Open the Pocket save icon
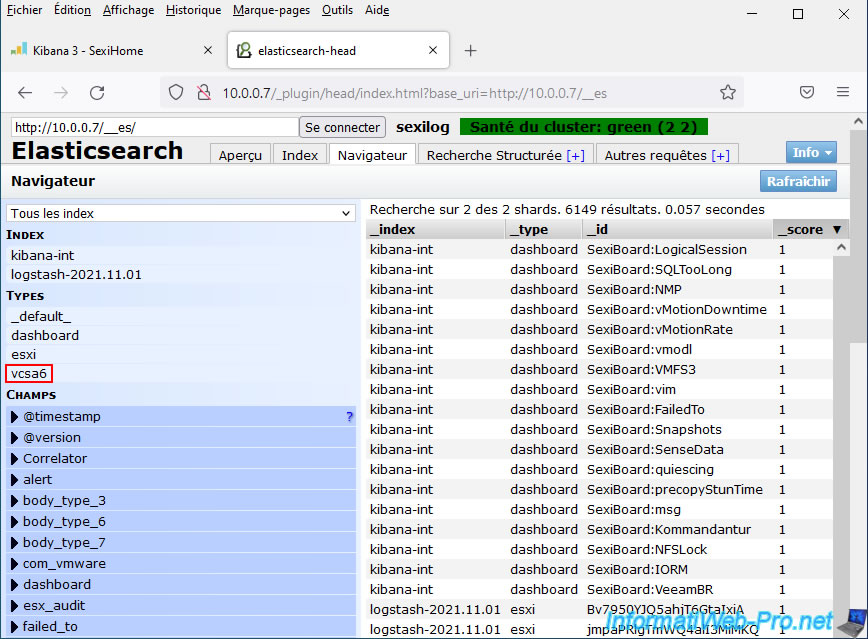Viewport: 868px width, 639px height. pos(807,92)
